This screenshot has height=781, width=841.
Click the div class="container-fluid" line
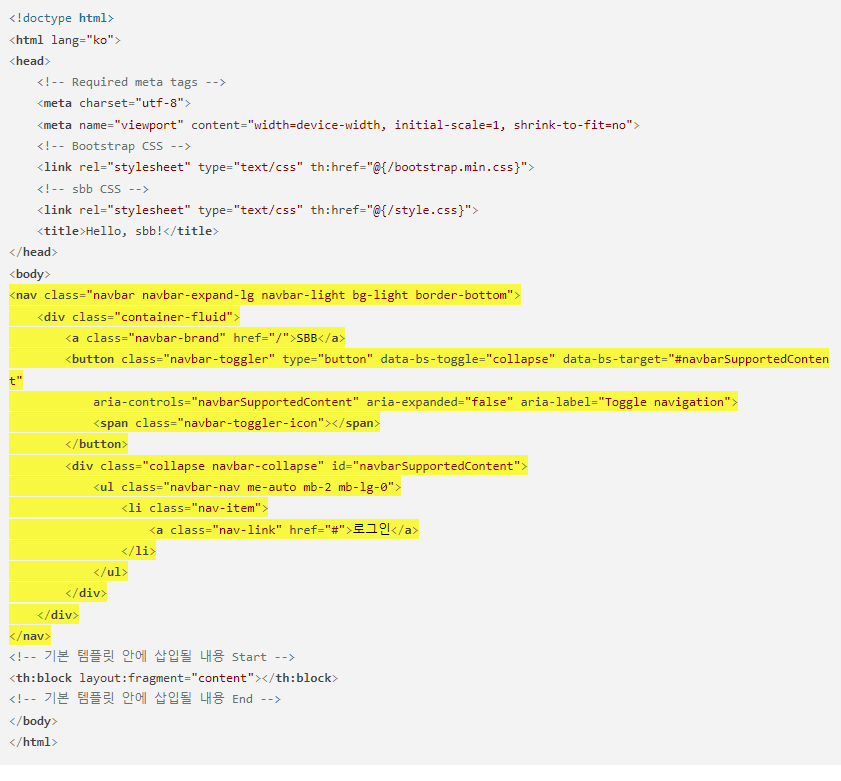tap(138, 317)
